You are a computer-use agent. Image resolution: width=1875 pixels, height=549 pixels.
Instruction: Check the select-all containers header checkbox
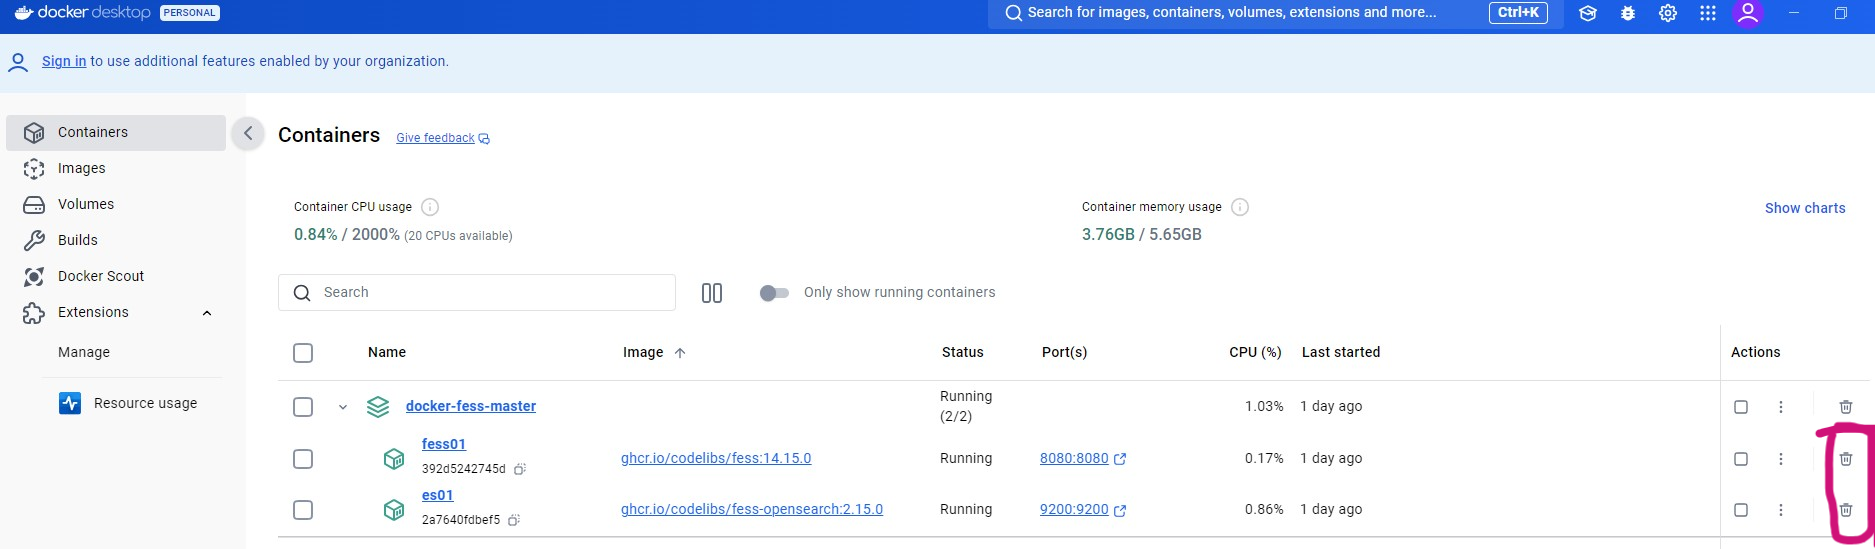303,353
